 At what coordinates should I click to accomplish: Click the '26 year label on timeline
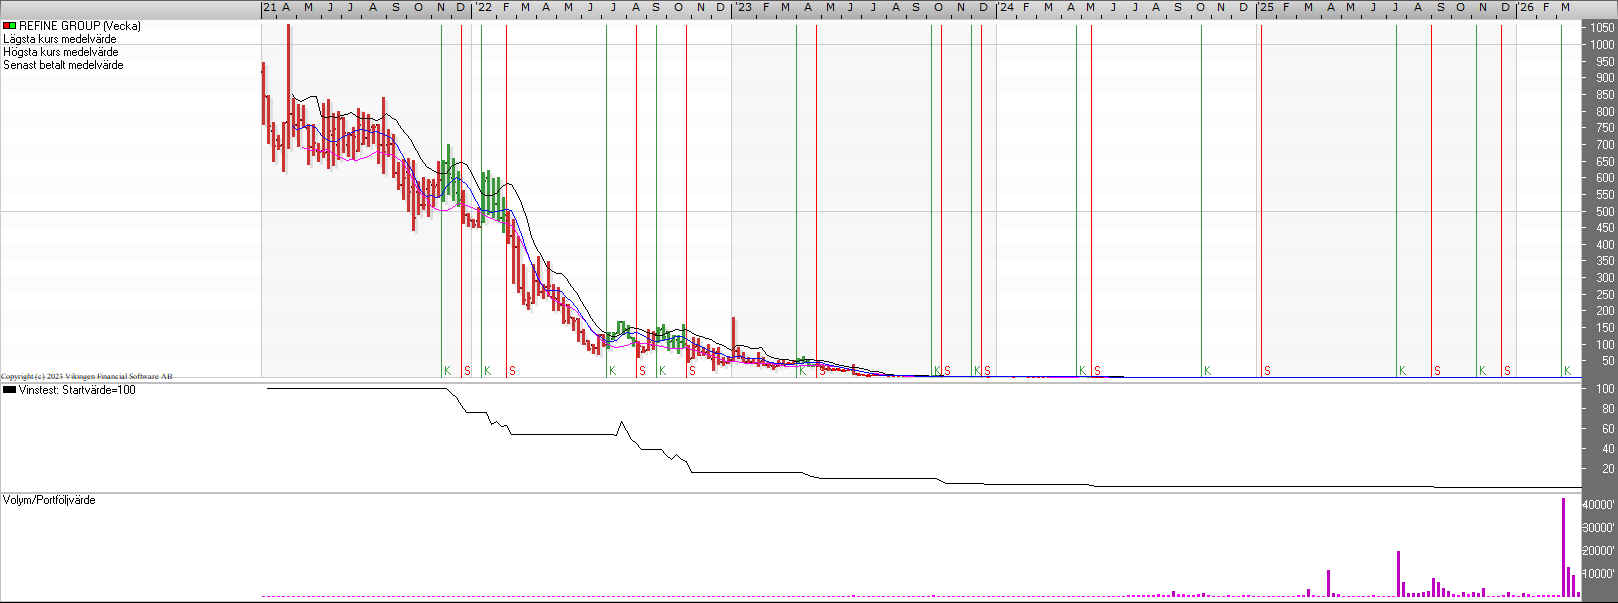point(1526,7)
